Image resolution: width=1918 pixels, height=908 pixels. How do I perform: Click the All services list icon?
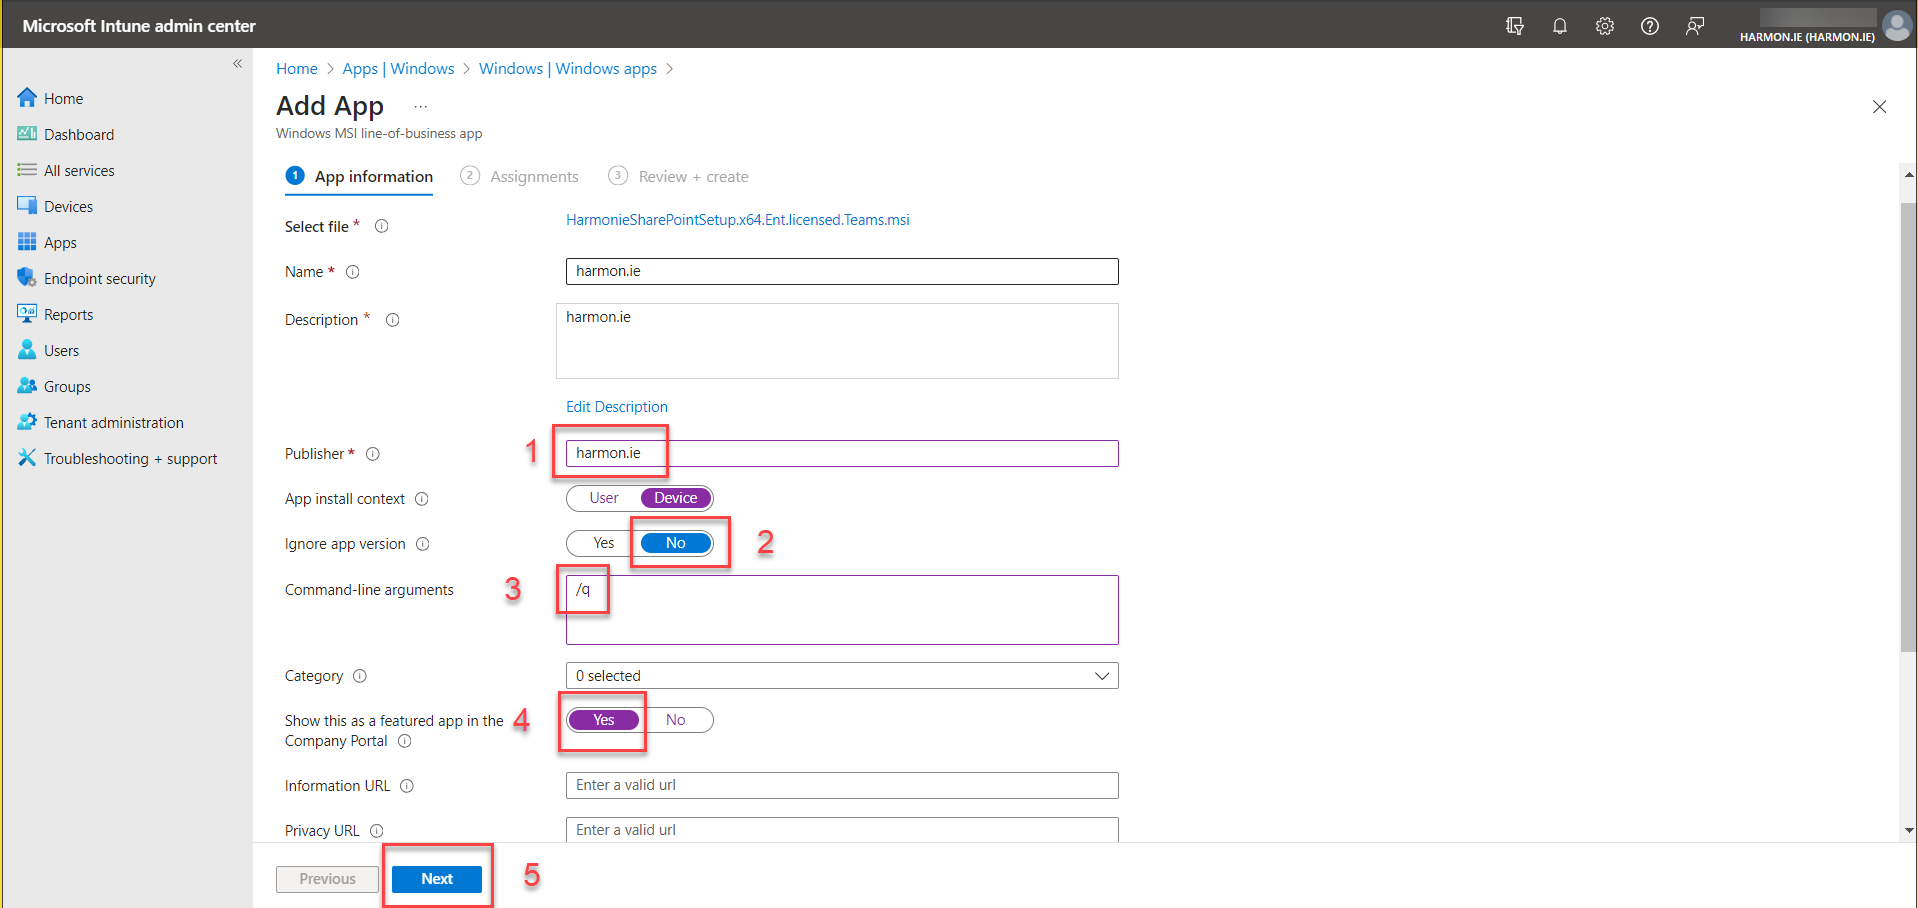[x=27, y=170]
